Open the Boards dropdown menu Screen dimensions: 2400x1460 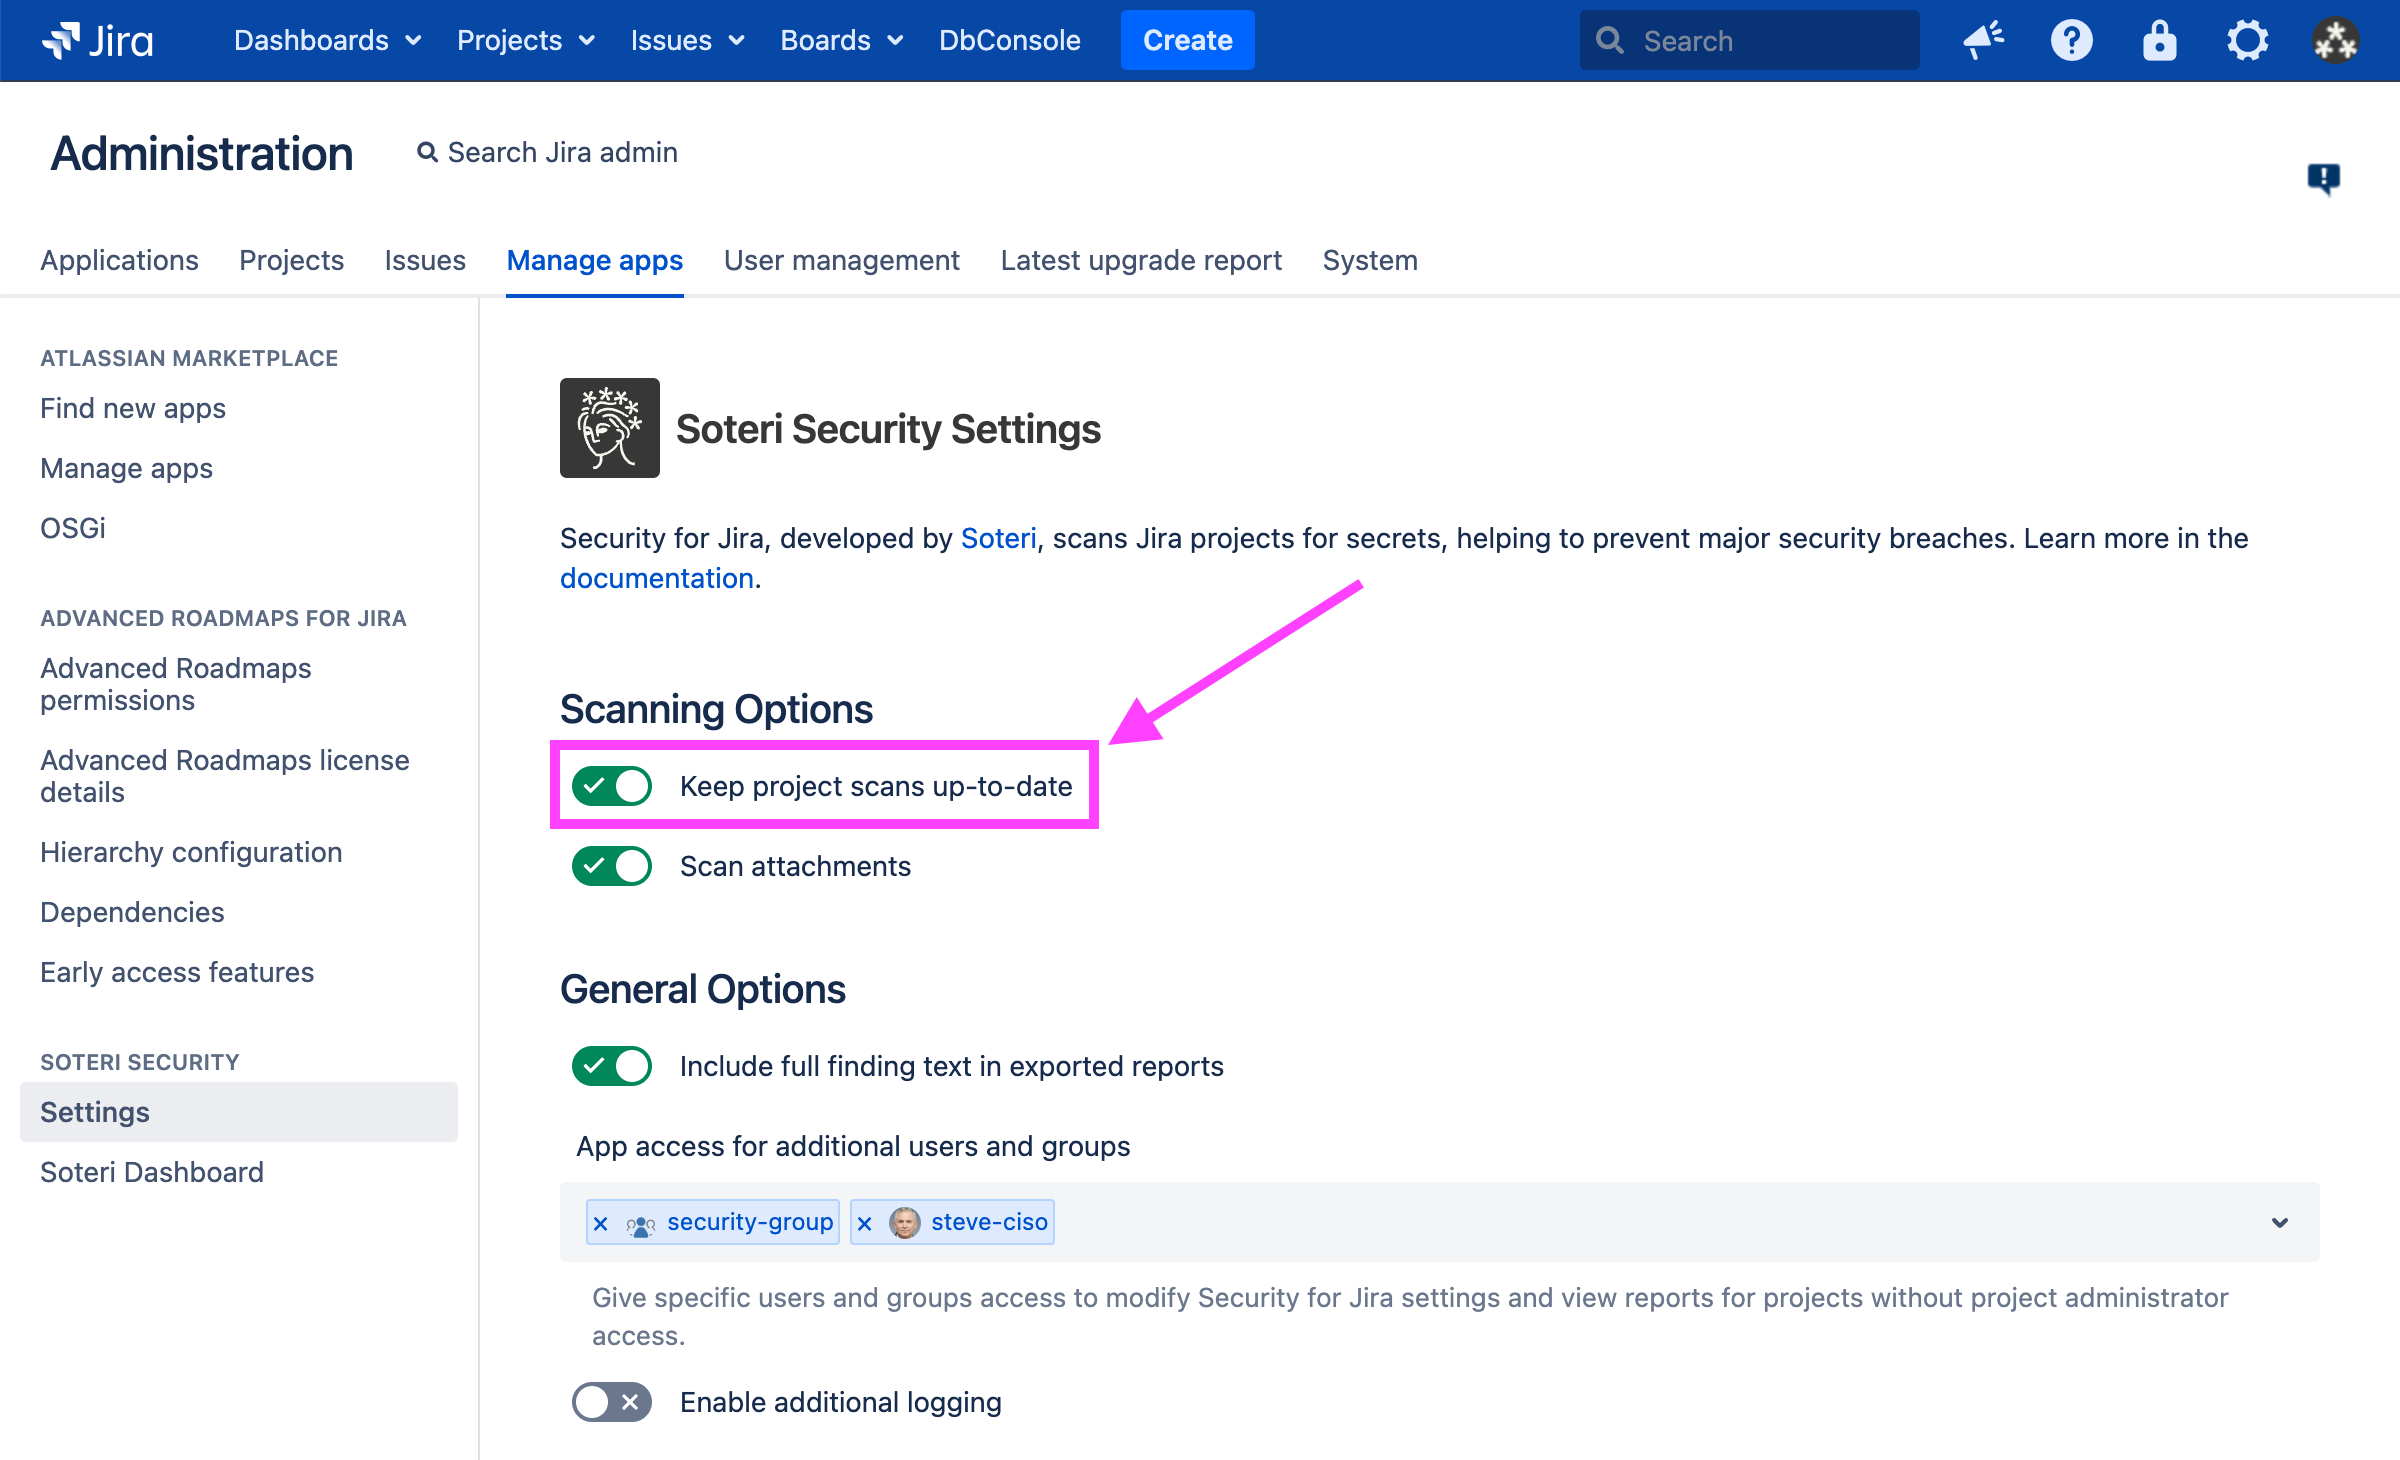point(841,40)
